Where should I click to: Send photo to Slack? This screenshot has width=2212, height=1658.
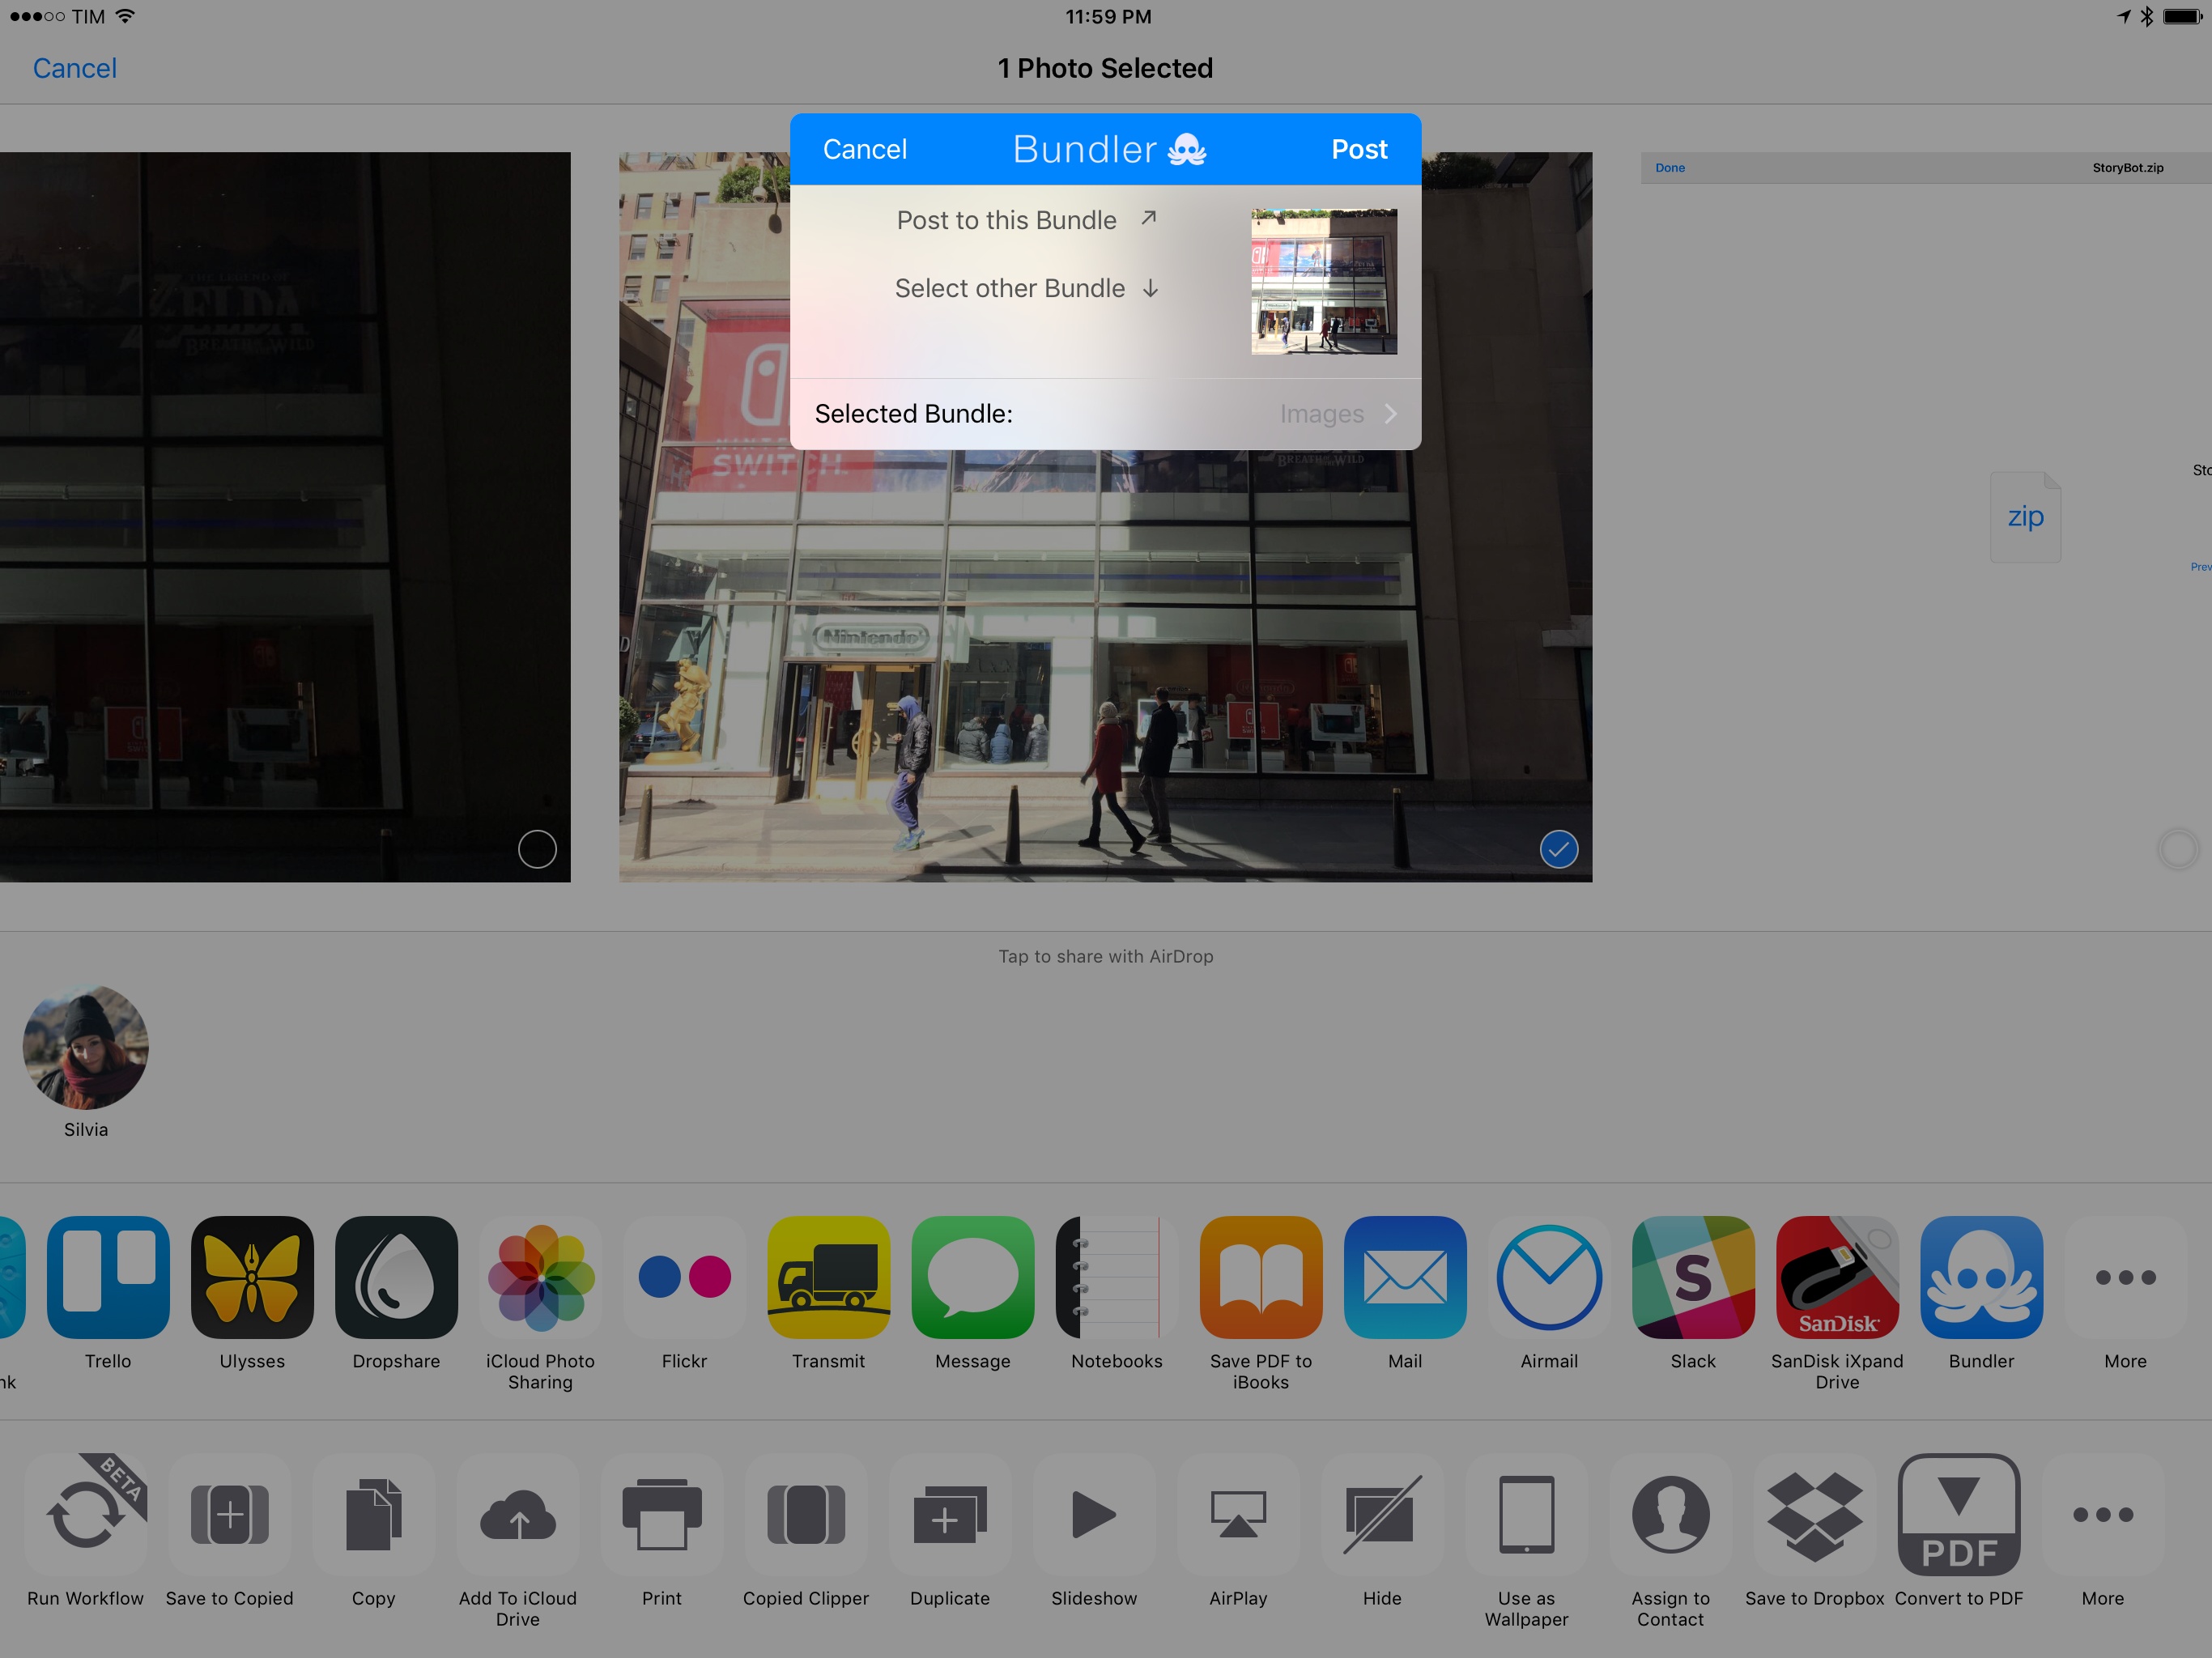[x=1693, y=1277]
